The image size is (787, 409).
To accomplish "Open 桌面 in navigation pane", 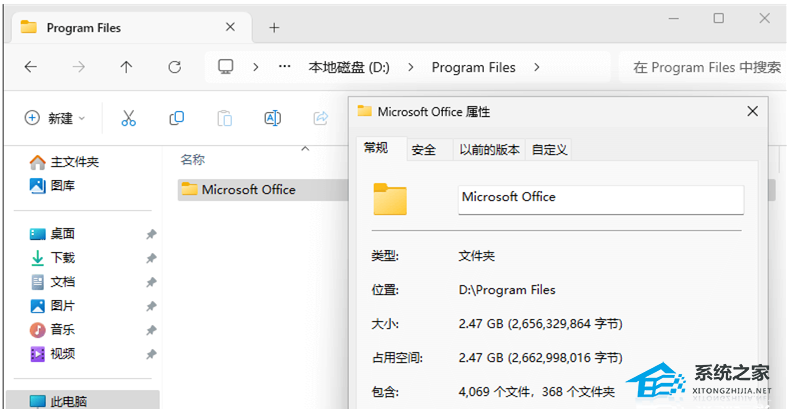I will (x=52, y=234).
